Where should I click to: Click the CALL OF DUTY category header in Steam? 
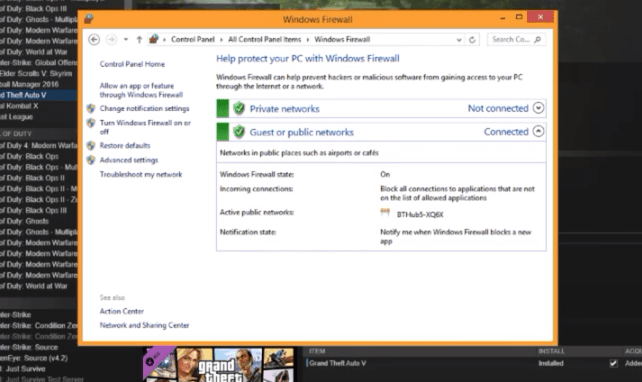point(16,134)
